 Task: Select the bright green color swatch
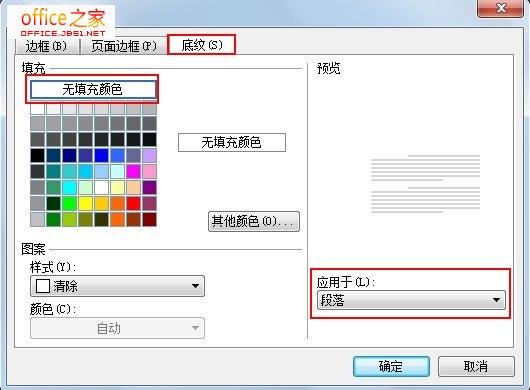click(70, 204)
